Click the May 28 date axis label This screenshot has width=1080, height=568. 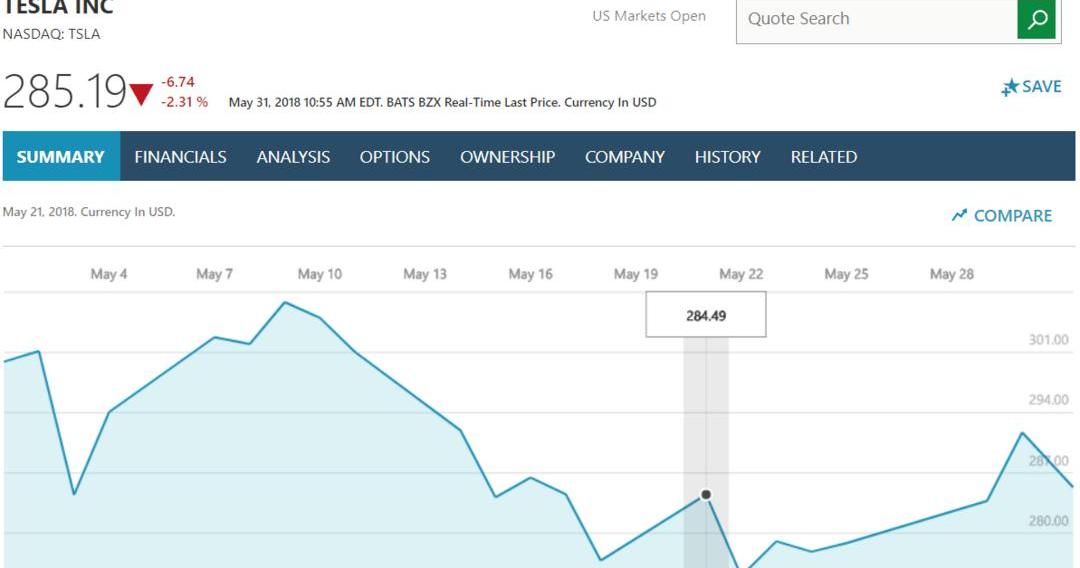951,274
